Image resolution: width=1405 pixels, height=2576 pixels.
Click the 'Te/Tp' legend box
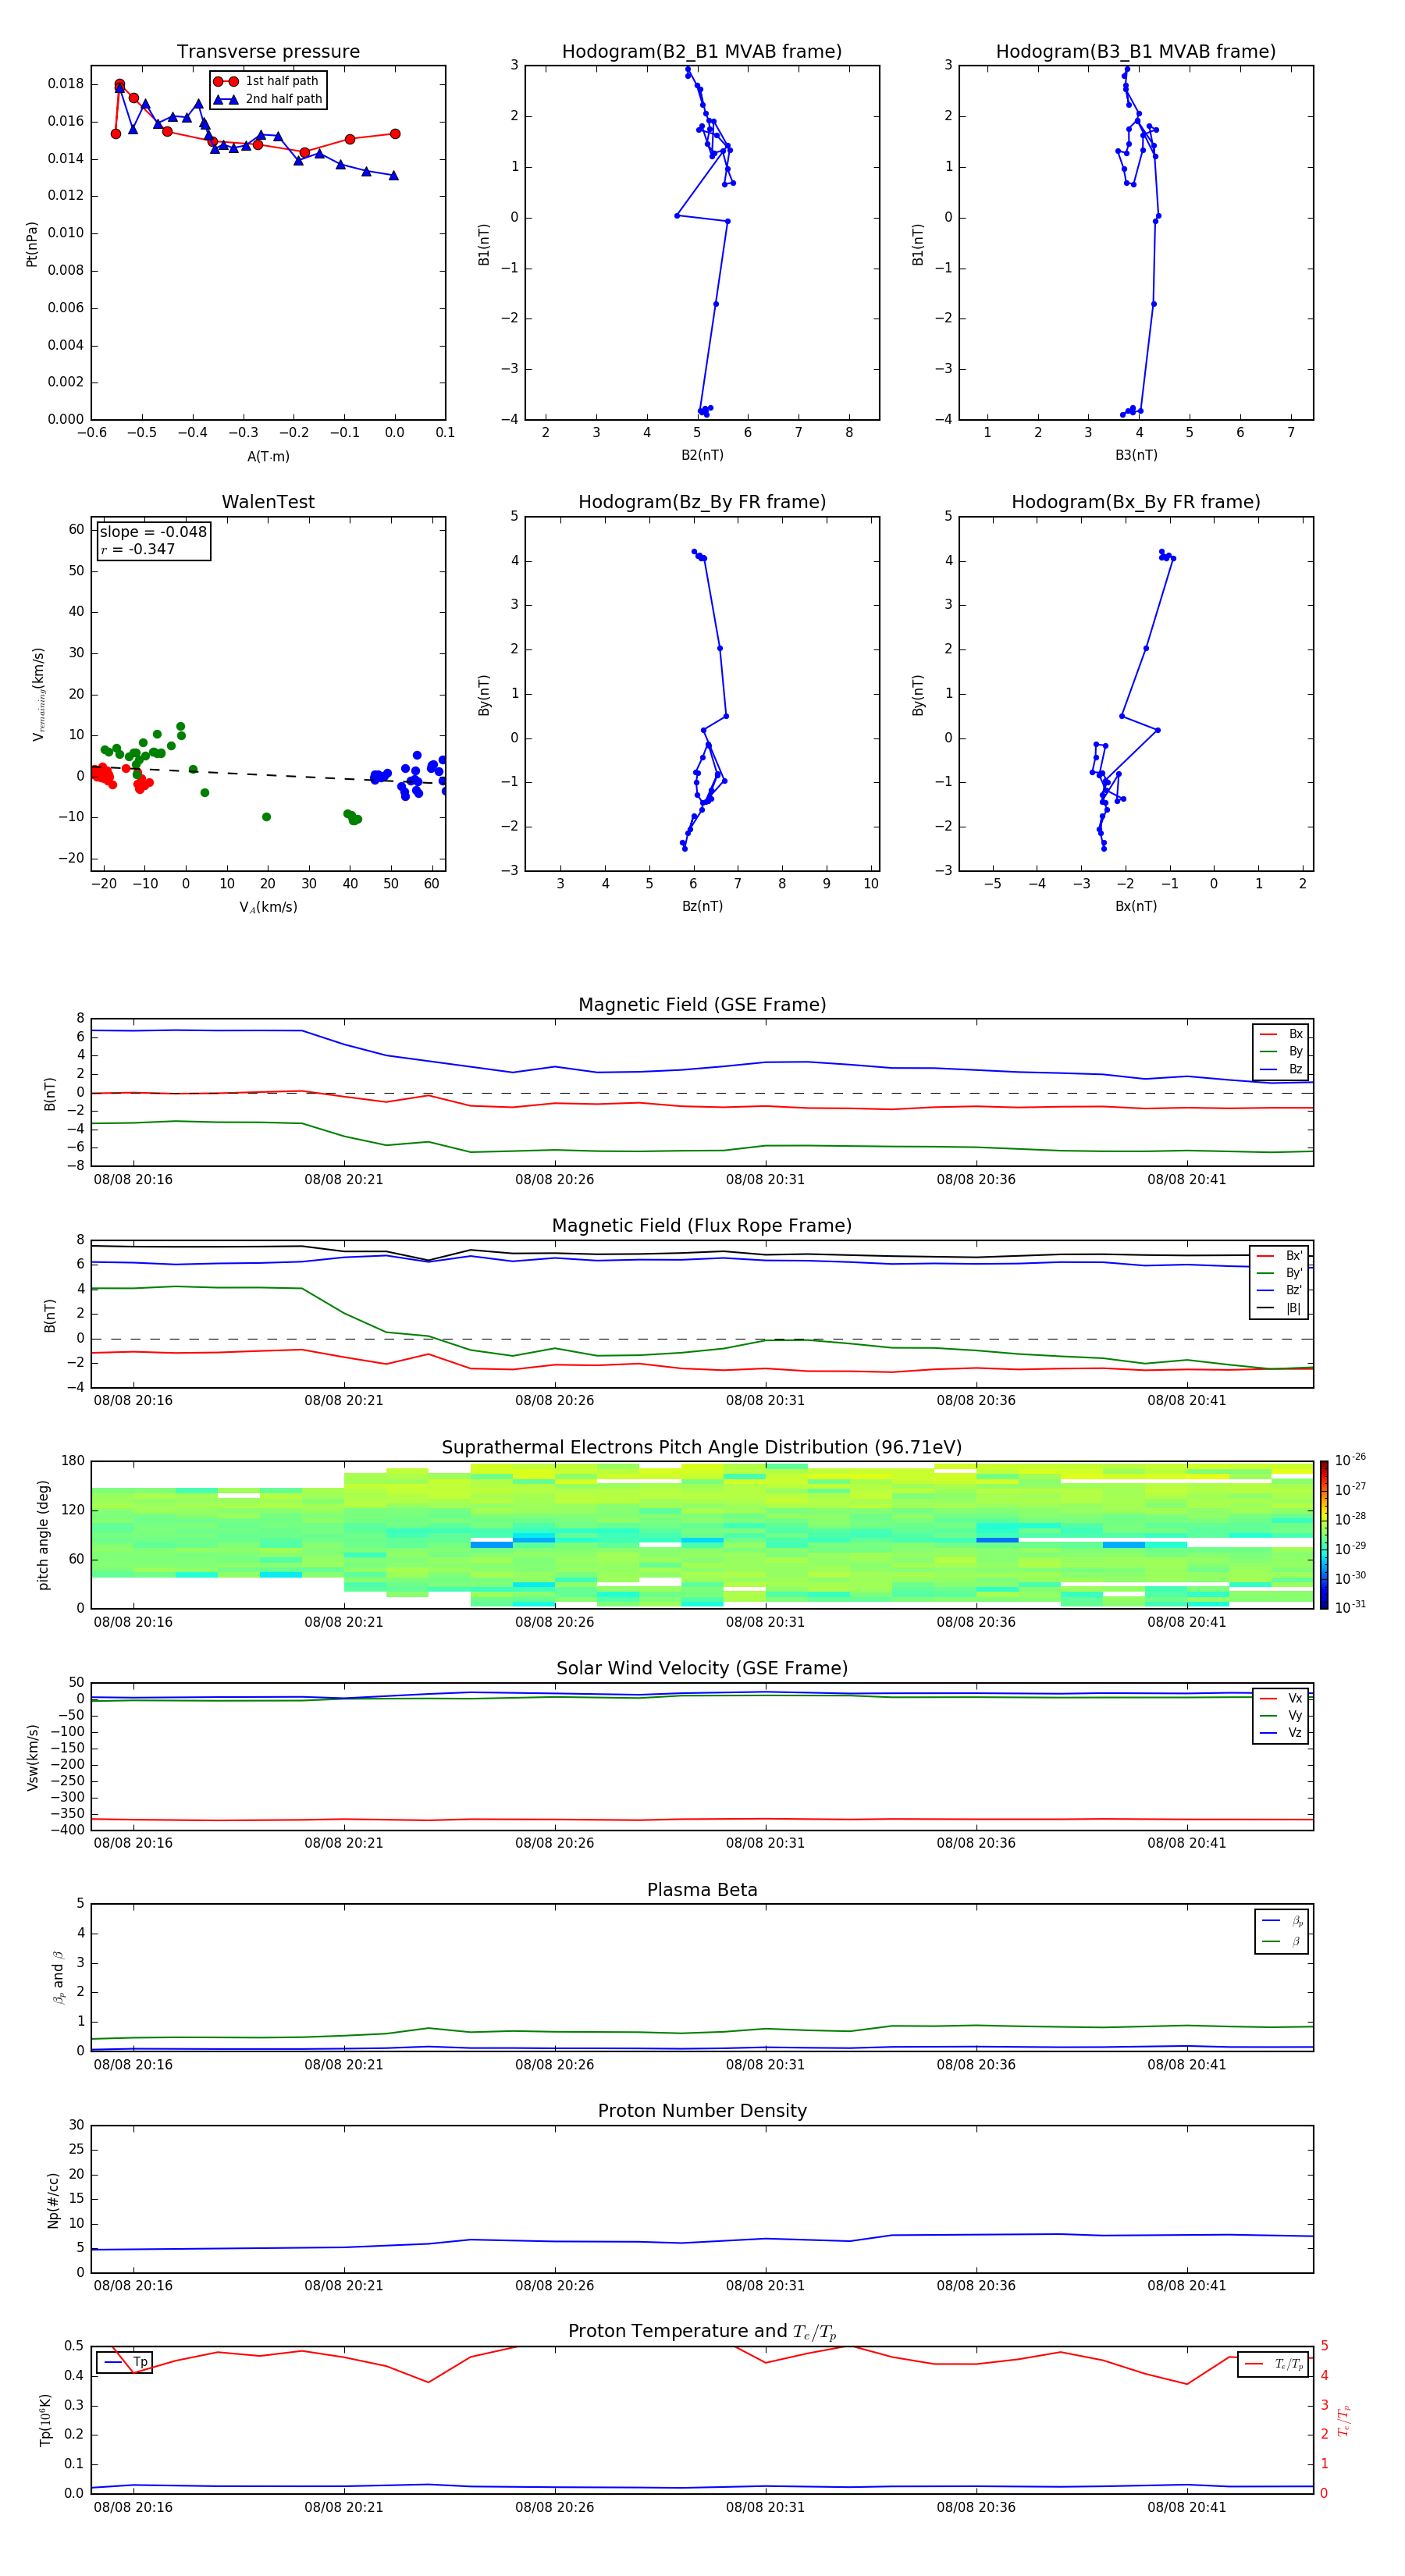[x=1273, y=2365]
